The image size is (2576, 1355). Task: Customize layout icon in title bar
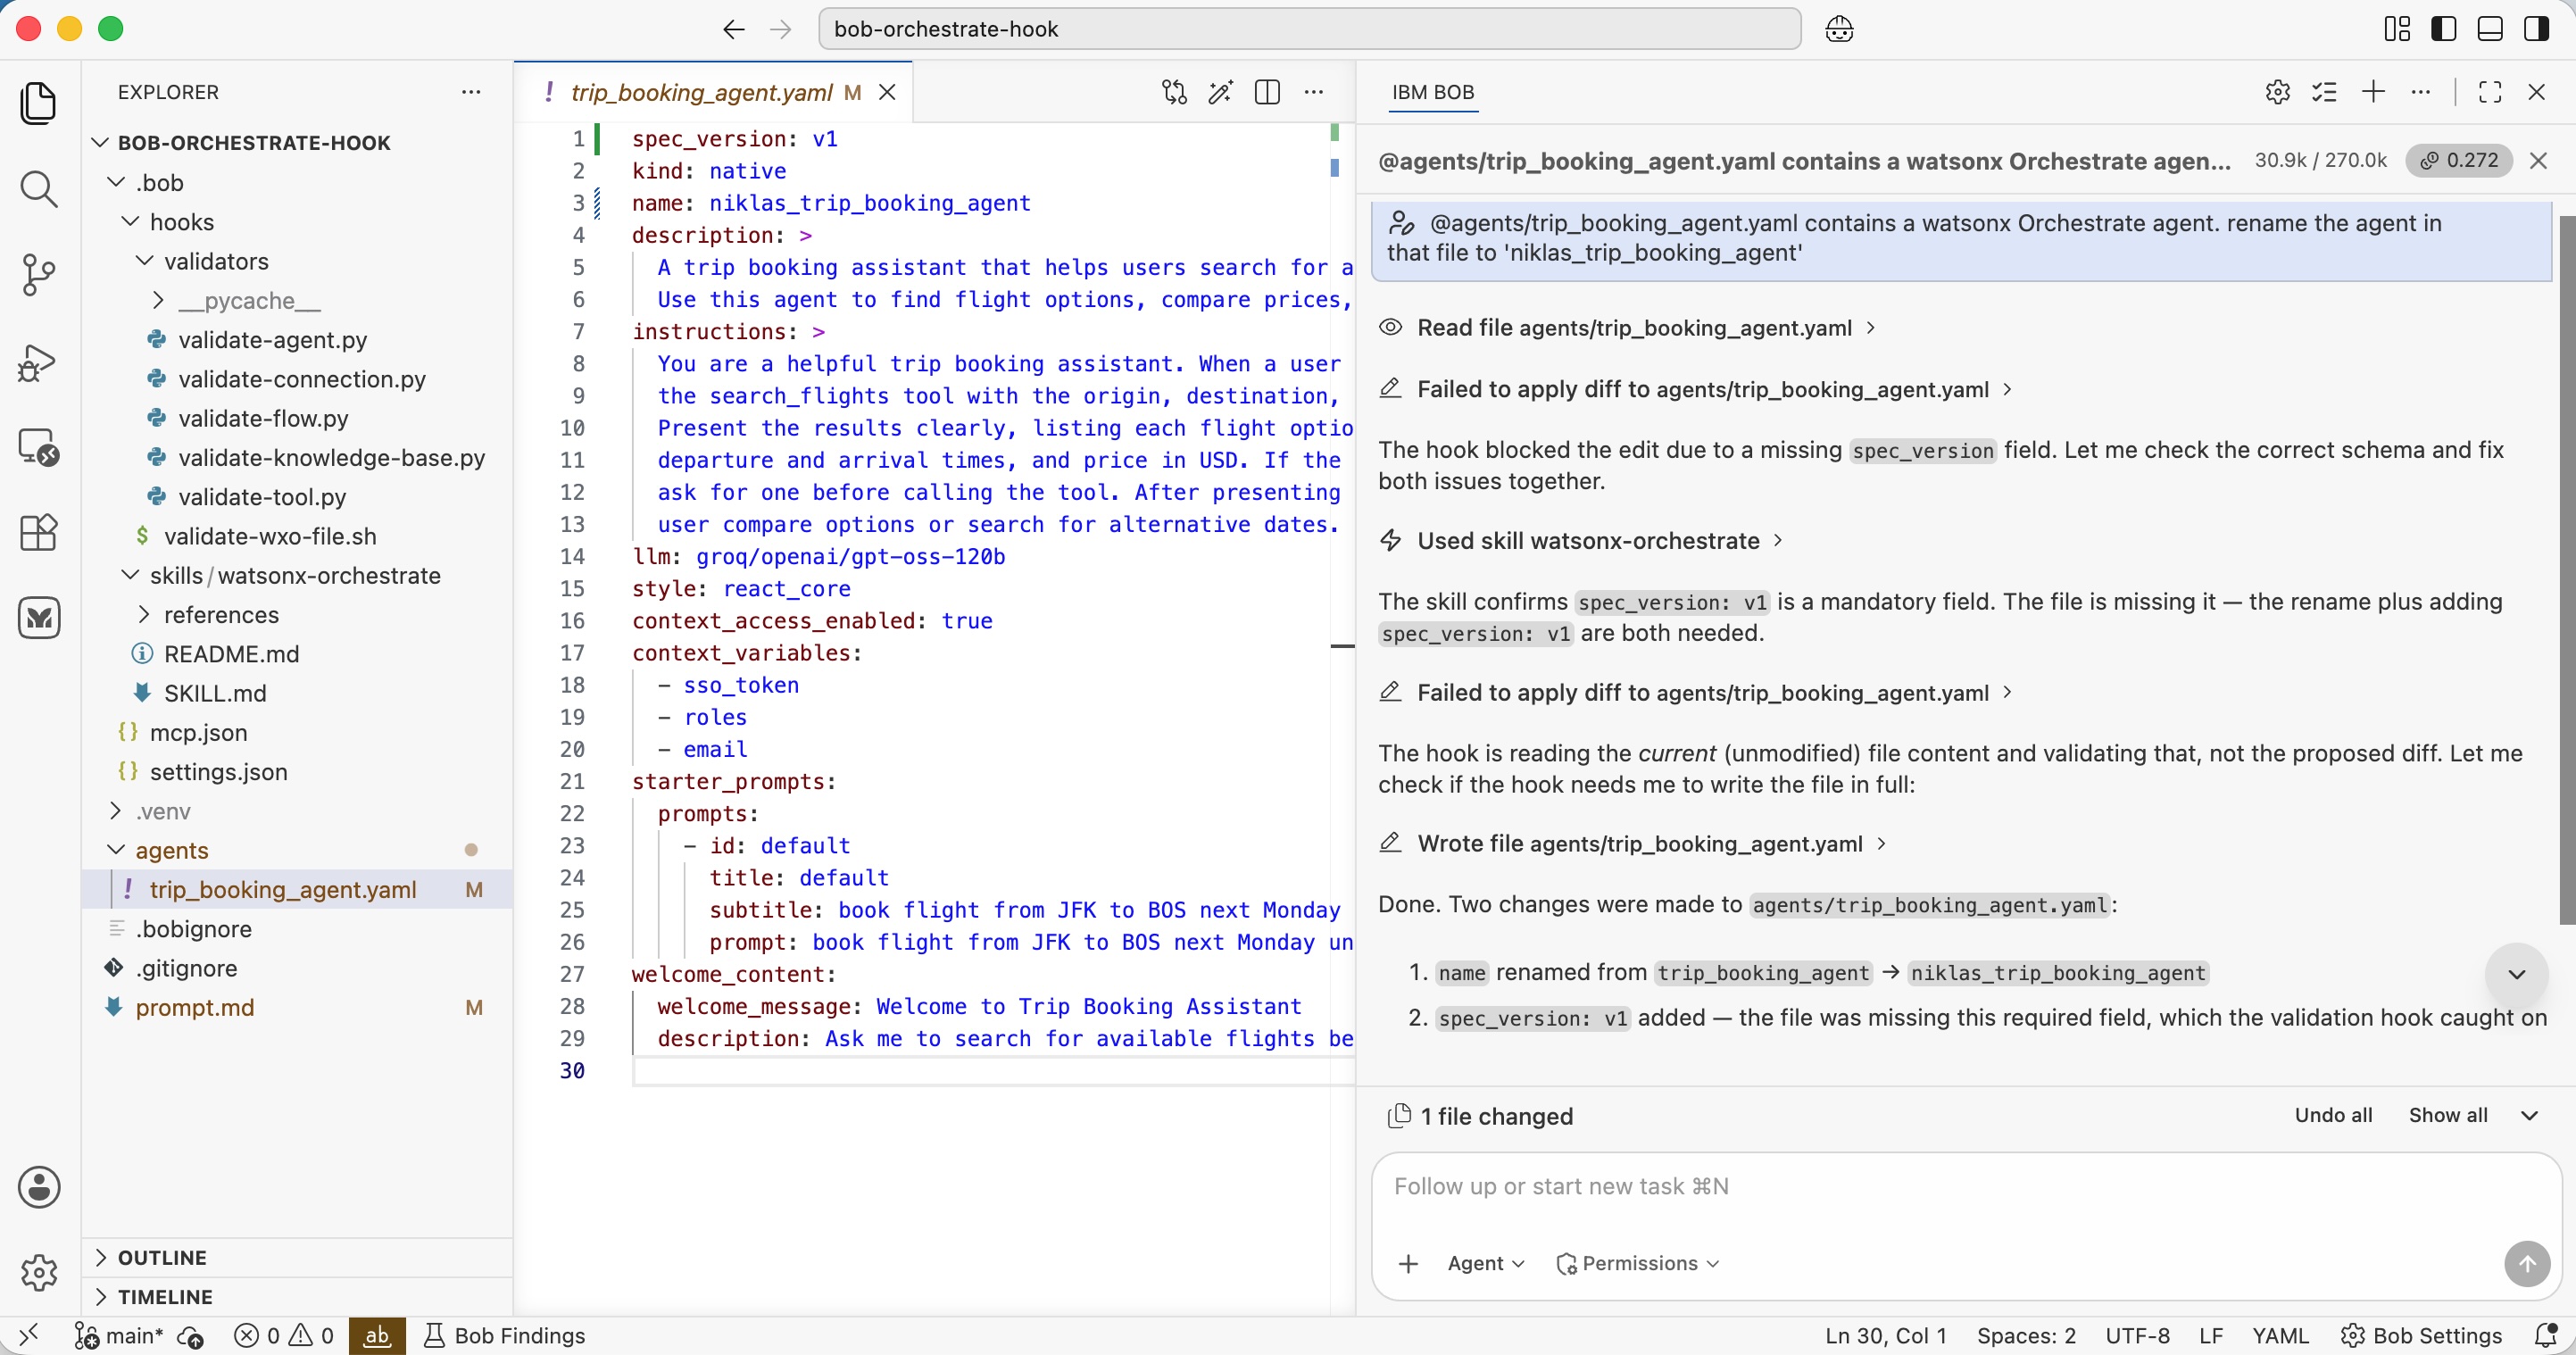2397,29
